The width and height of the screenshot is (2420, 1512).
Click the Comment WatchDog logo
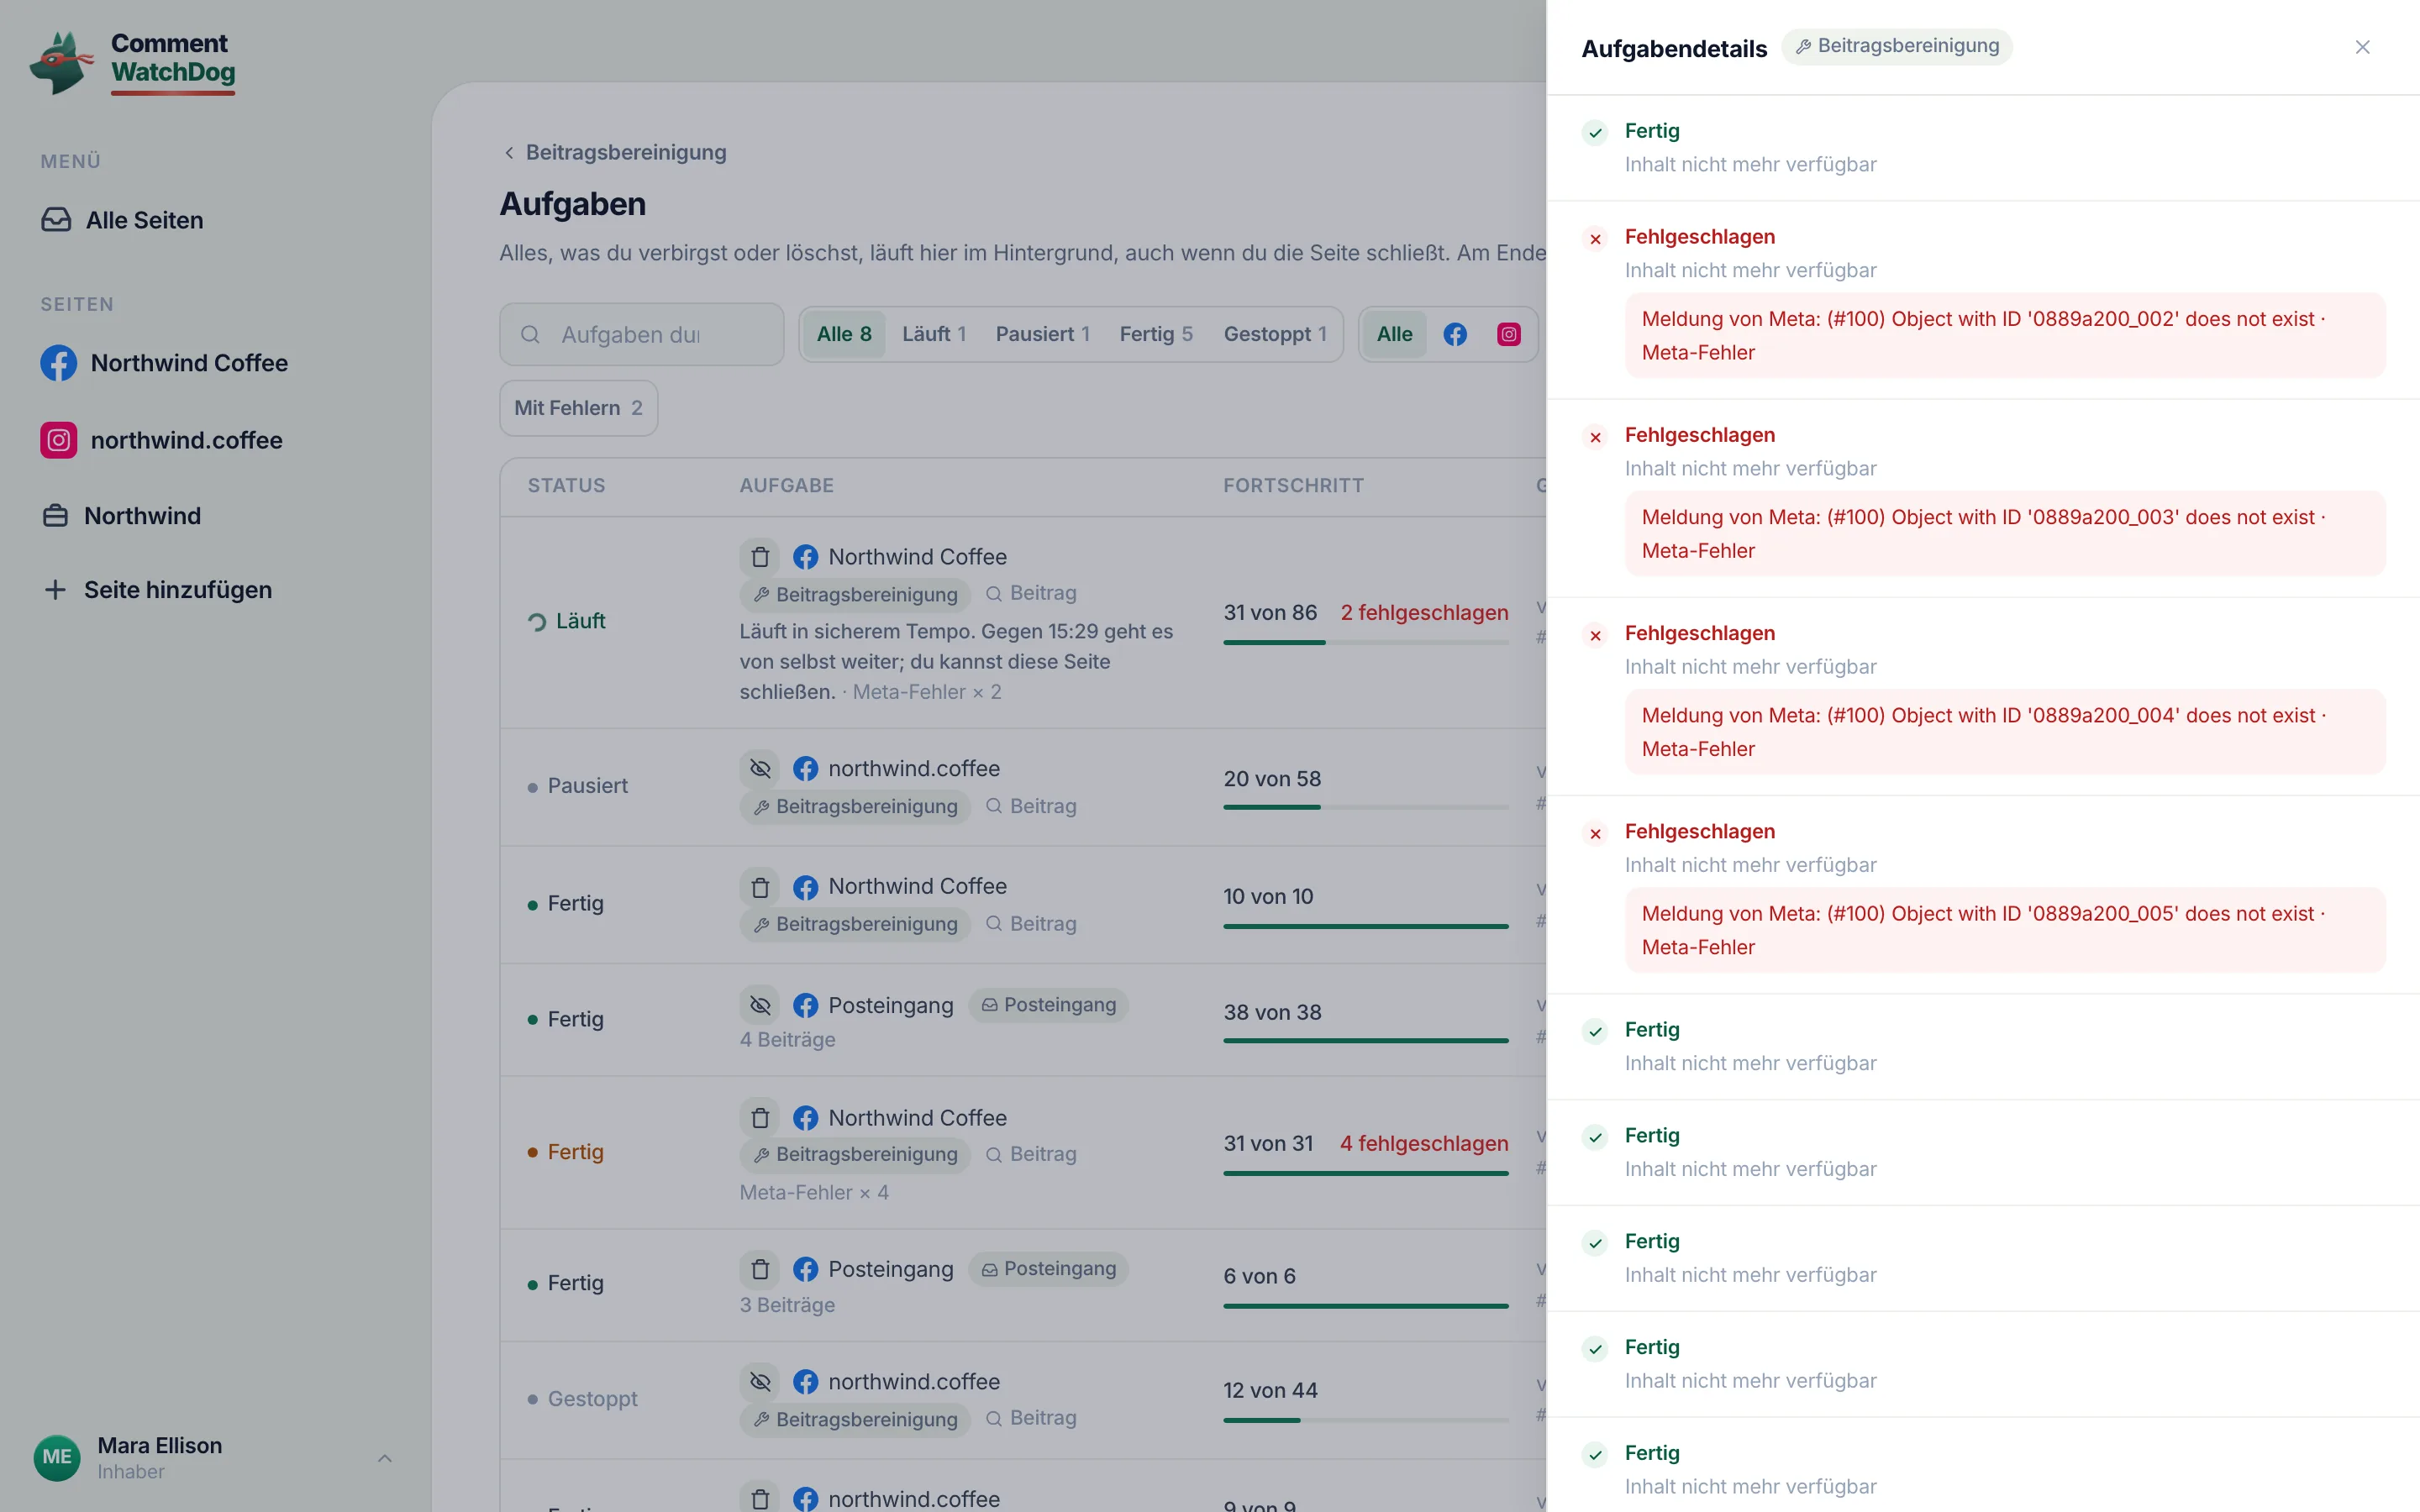133,62
